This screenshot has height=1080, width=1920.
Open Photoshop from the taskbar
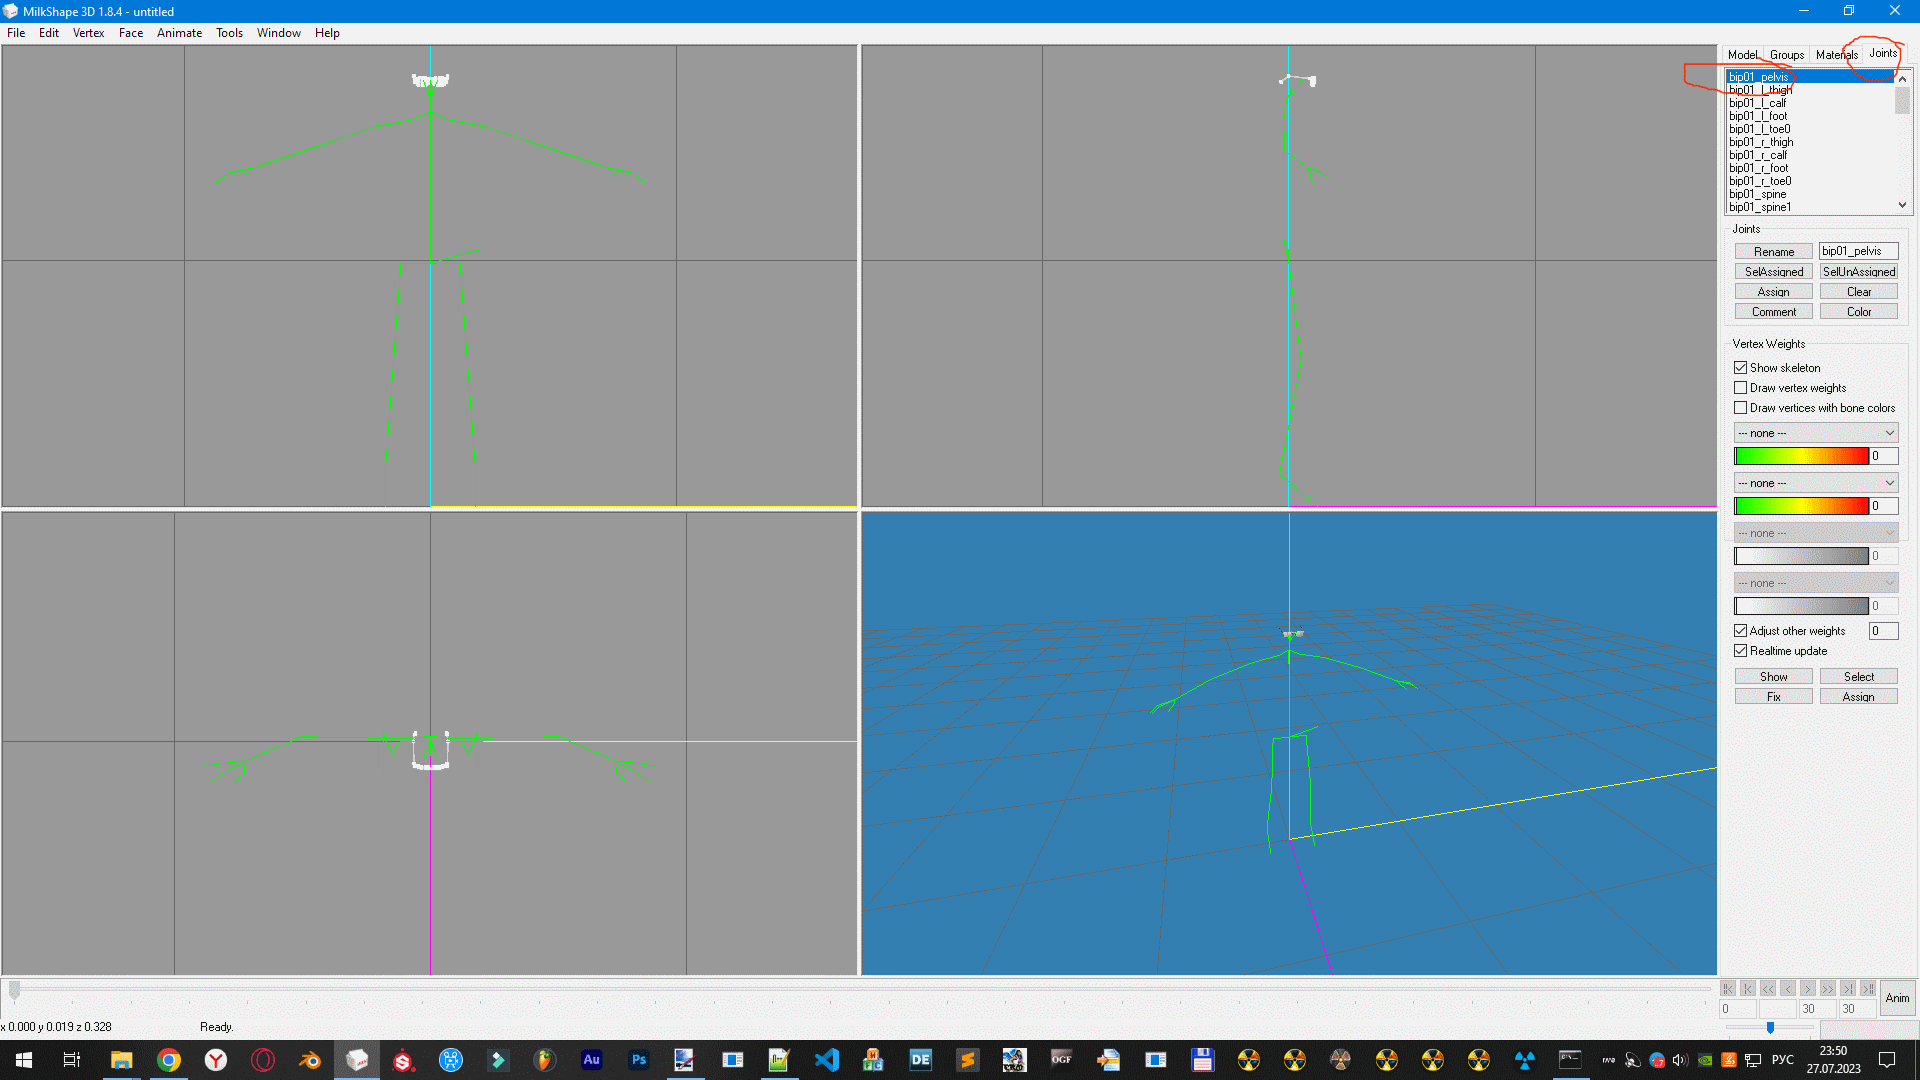tap(638, 1060)
